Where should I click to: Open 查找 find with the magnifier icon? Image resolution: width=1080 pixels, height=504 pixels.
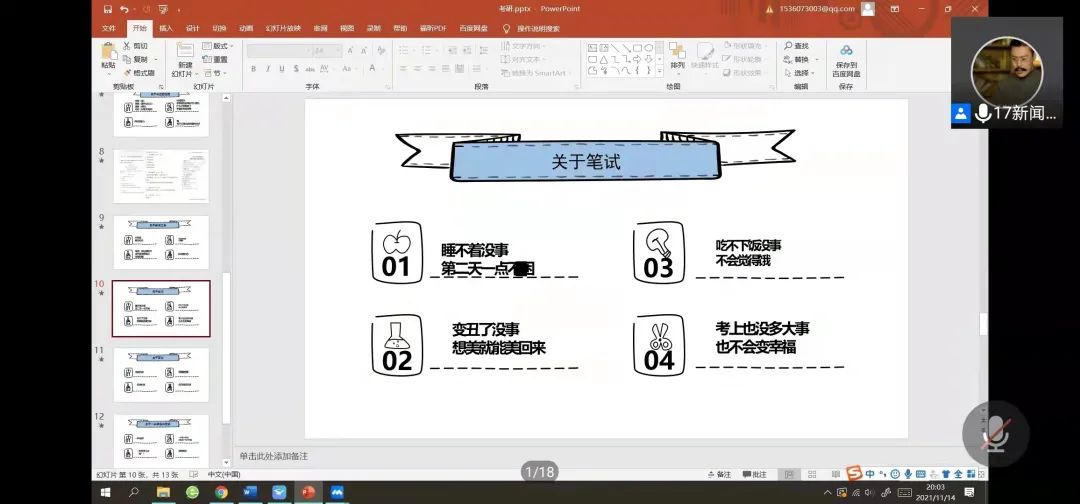point(796,45)
